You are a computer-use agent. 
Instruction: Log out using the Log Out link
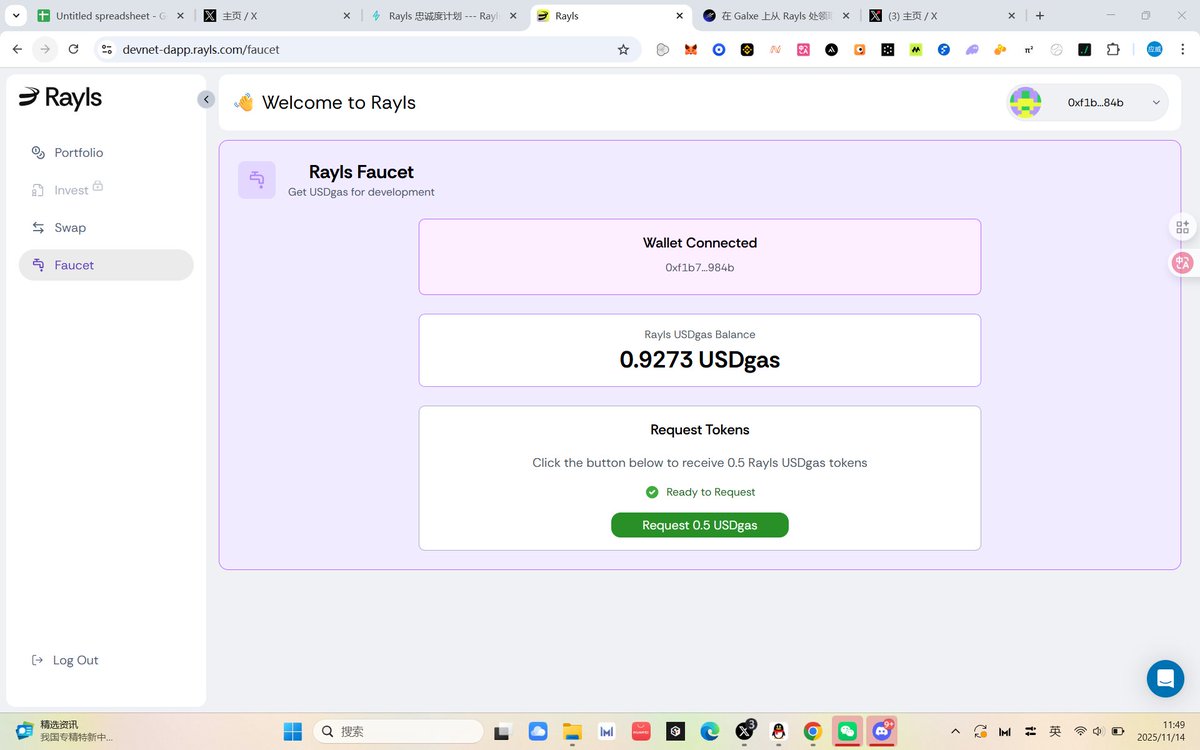click(65, 660)
